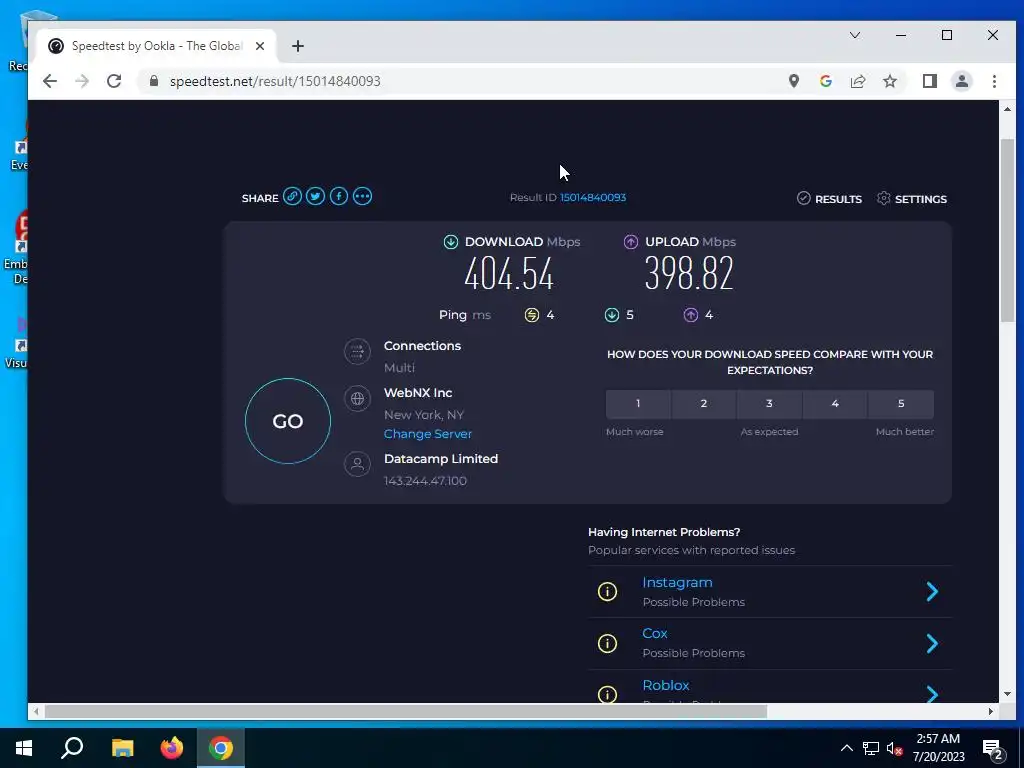
Task: Click the Instagram warning info icon
Action: [607, 592]
